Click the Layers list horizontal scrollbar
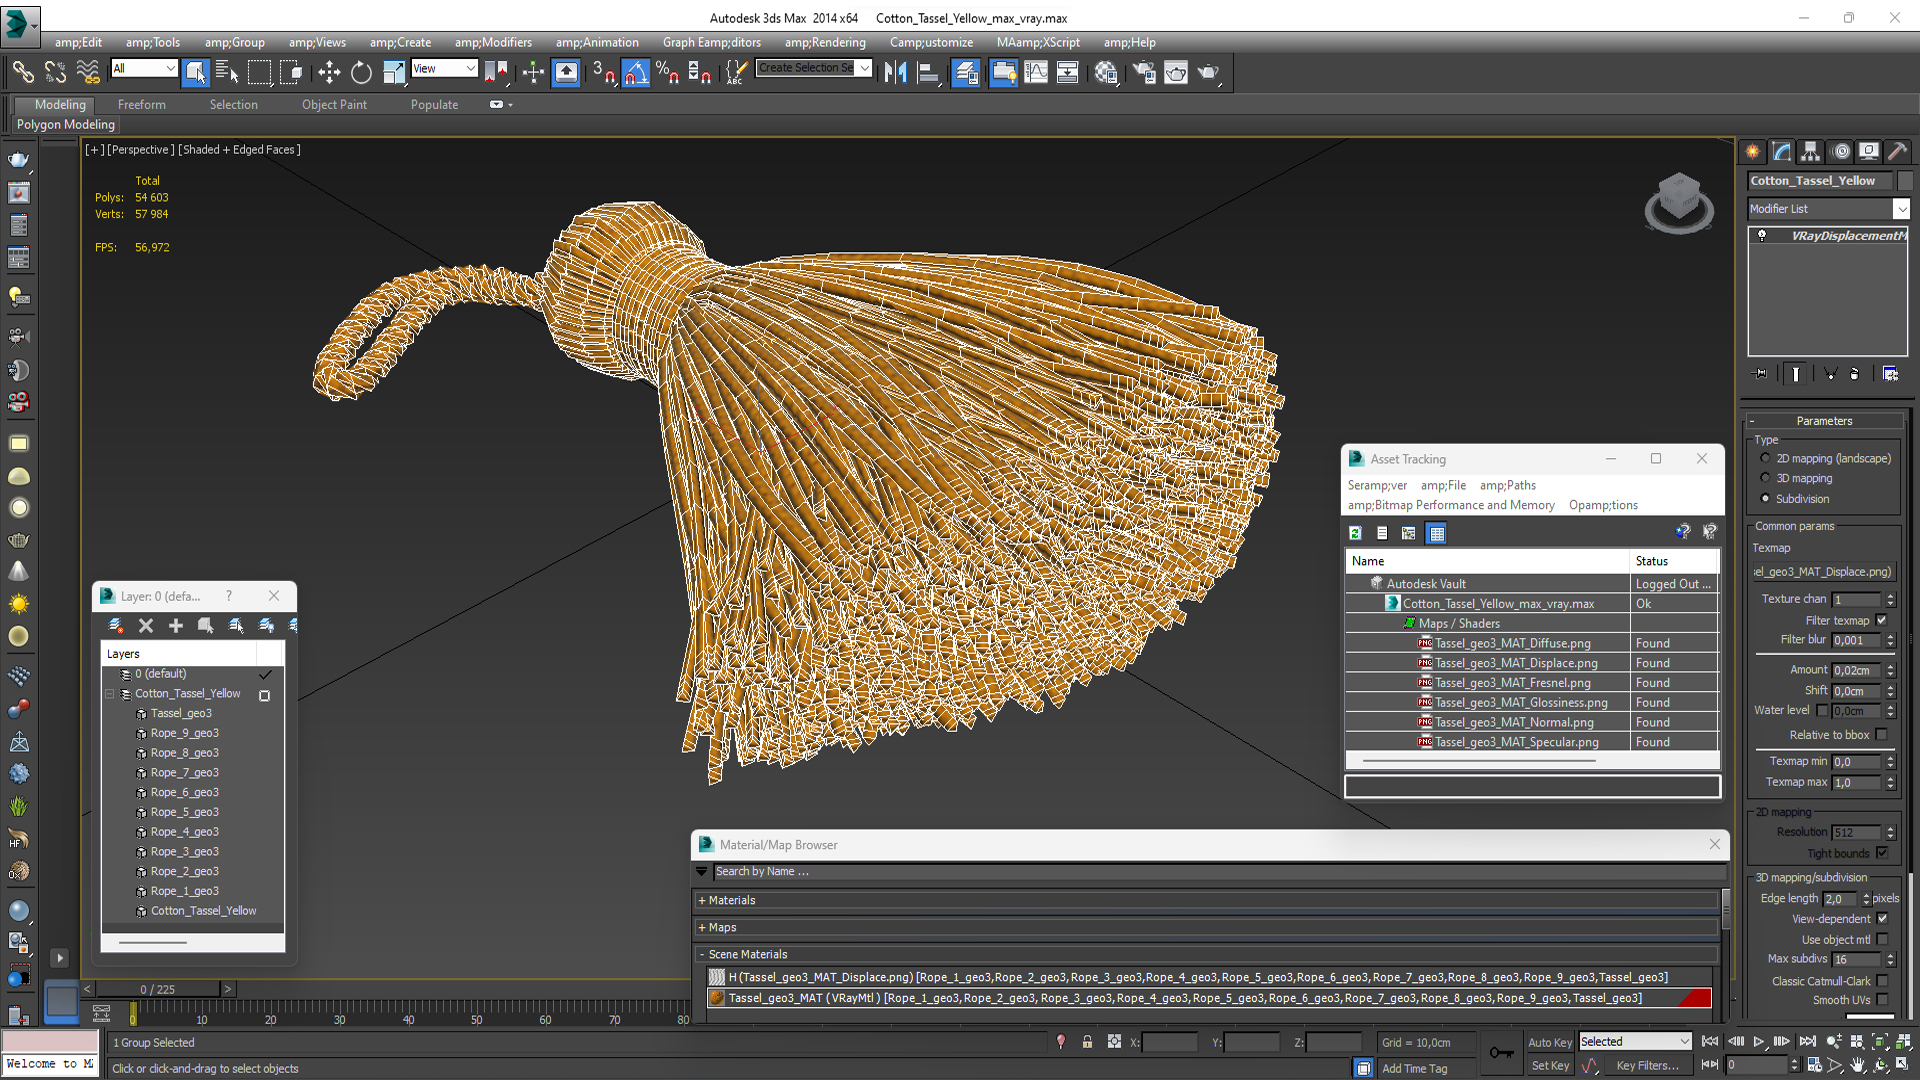 [x=153, y=942]
